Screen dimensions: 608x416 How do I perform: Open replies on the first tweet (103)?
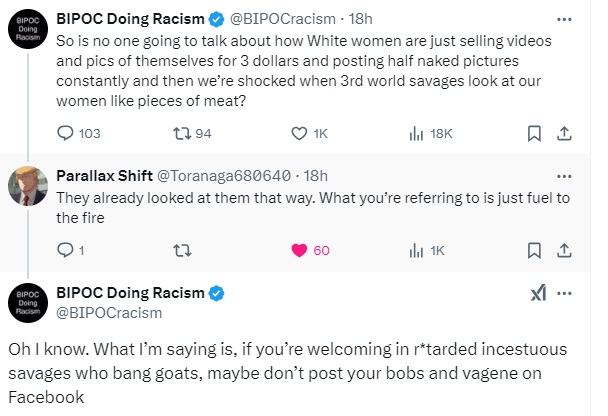(x=79, y=133)
